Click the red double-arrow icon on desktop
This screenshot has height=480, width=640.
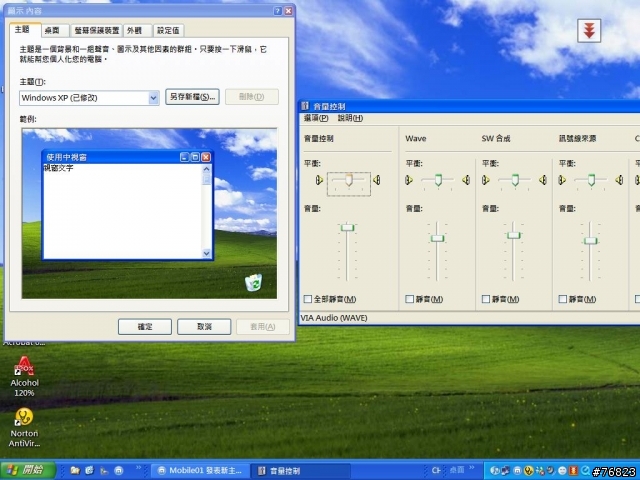pos(589,31)
